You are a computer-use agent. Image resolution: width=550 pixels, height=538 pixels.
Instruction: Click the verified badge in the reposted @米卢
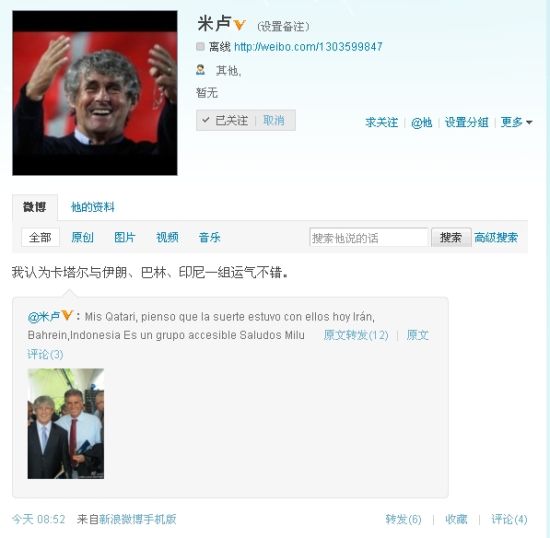pos(67,315)
